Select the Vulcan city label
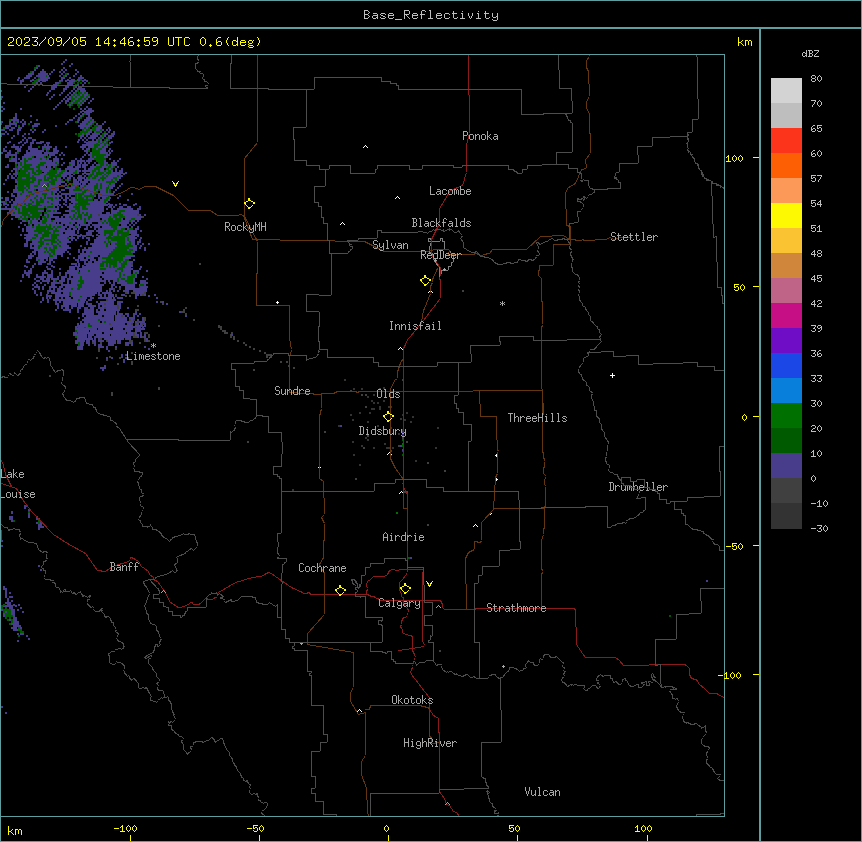This screenshot has width=862, height=842. coord(543,792)
